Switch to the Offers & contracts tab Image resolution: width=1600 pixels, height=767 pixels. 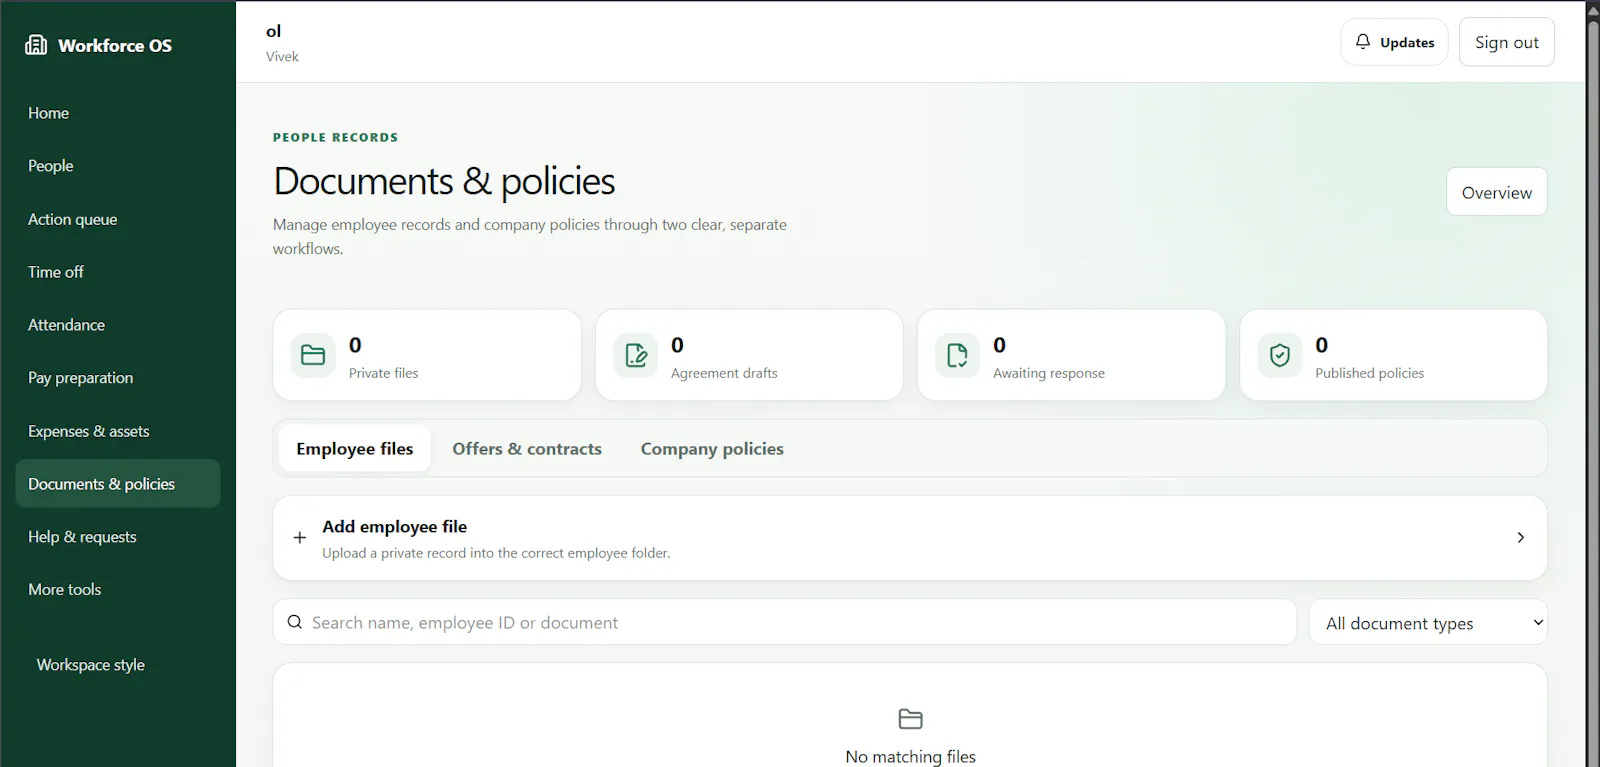click(527, 449)
